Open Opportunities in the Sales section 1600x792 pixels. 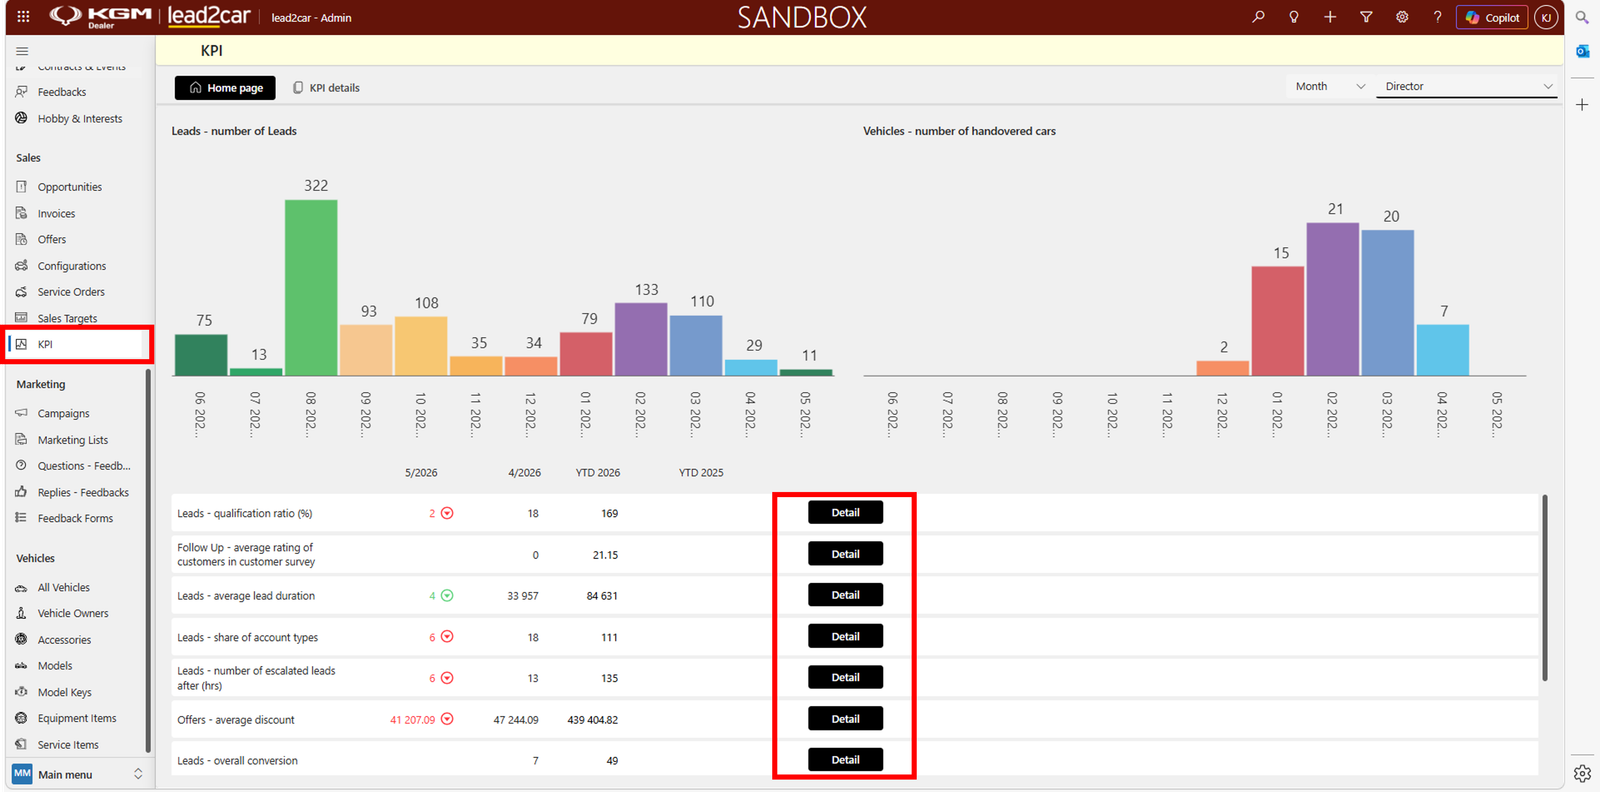(70, 187)
